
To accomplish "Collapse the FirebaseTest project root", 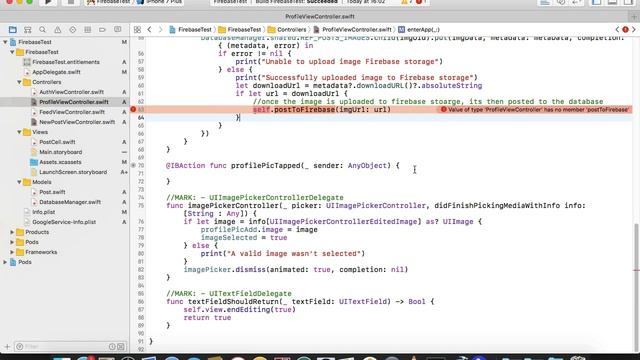I will [5, 42].
